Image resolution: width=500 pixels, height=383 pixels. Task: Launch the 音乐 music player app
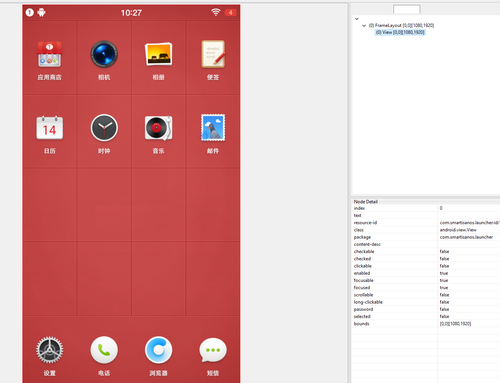pyautogui.click(x=158, y=128)
